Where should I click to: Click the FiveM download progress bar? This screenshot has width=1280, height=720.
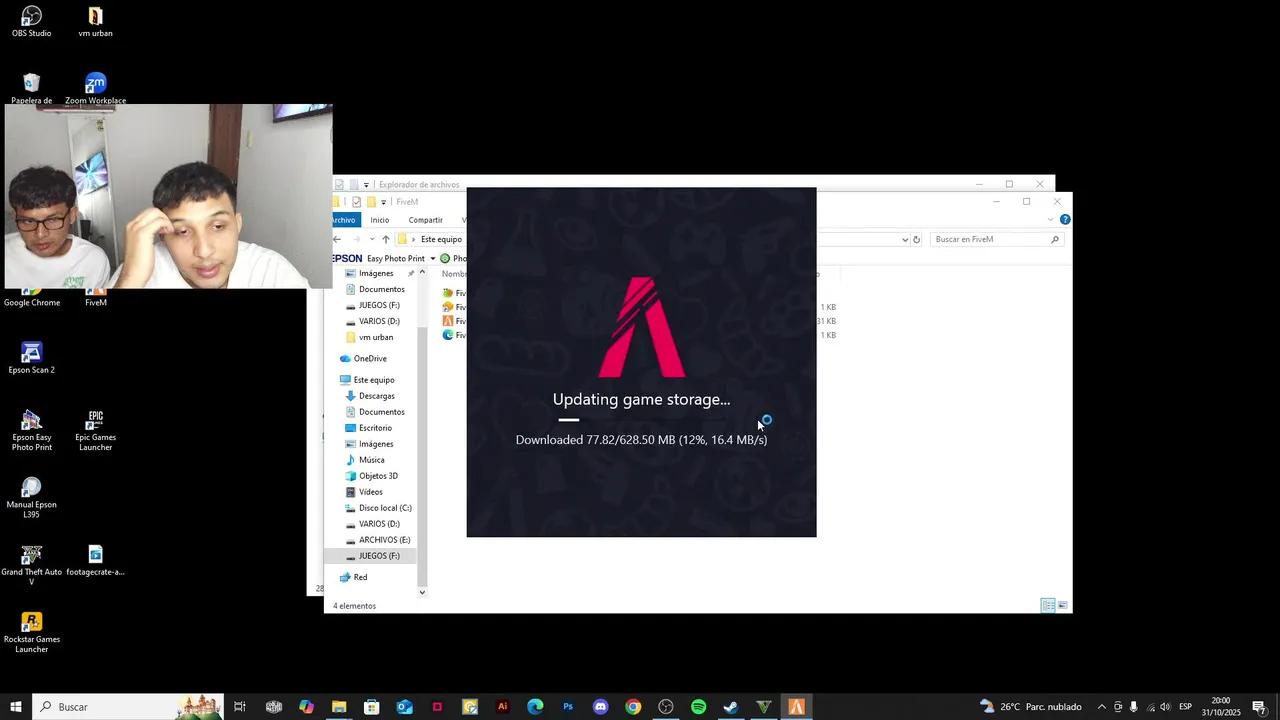[641, 420]
